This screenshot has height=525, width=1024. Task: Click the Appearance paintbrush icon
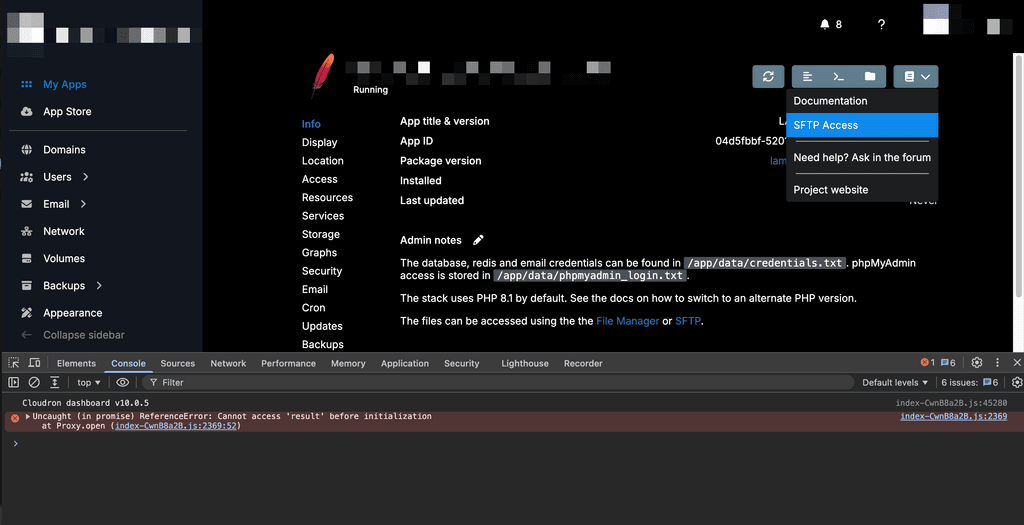click(x=26, y=313)
